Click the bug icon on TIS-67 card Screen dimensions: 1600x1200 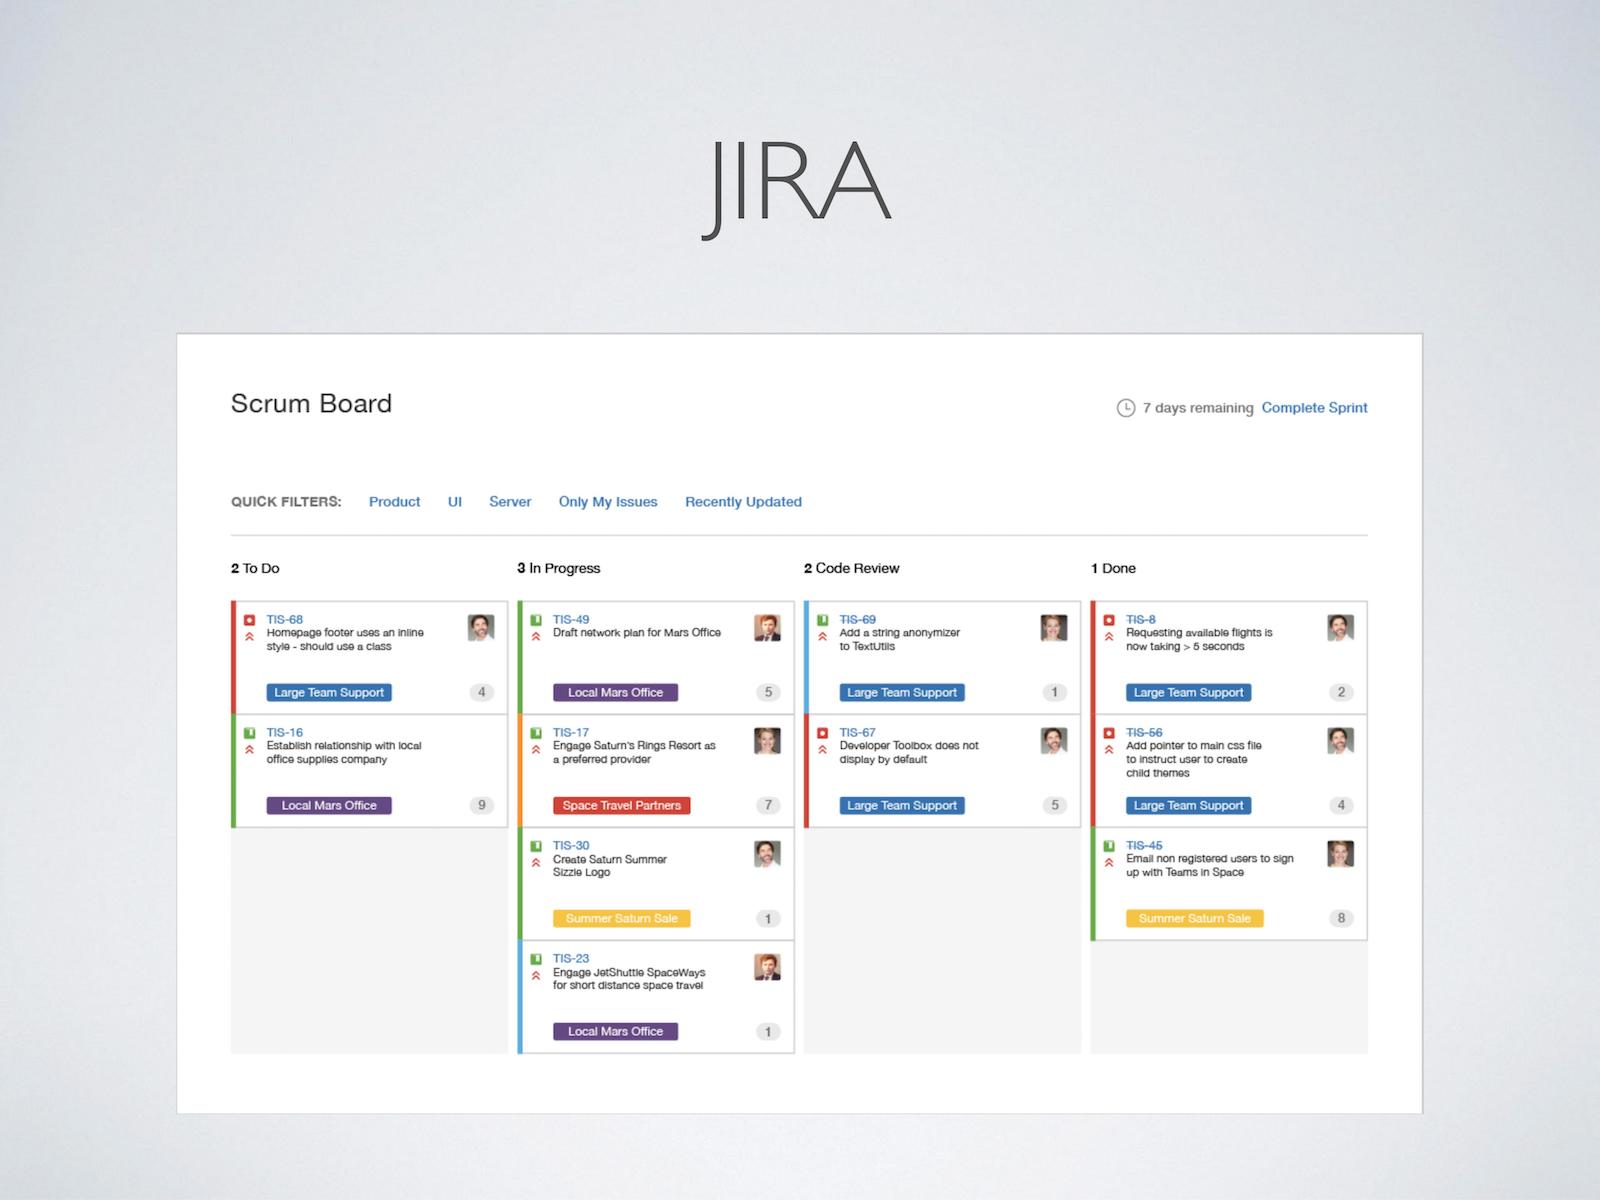823,733
